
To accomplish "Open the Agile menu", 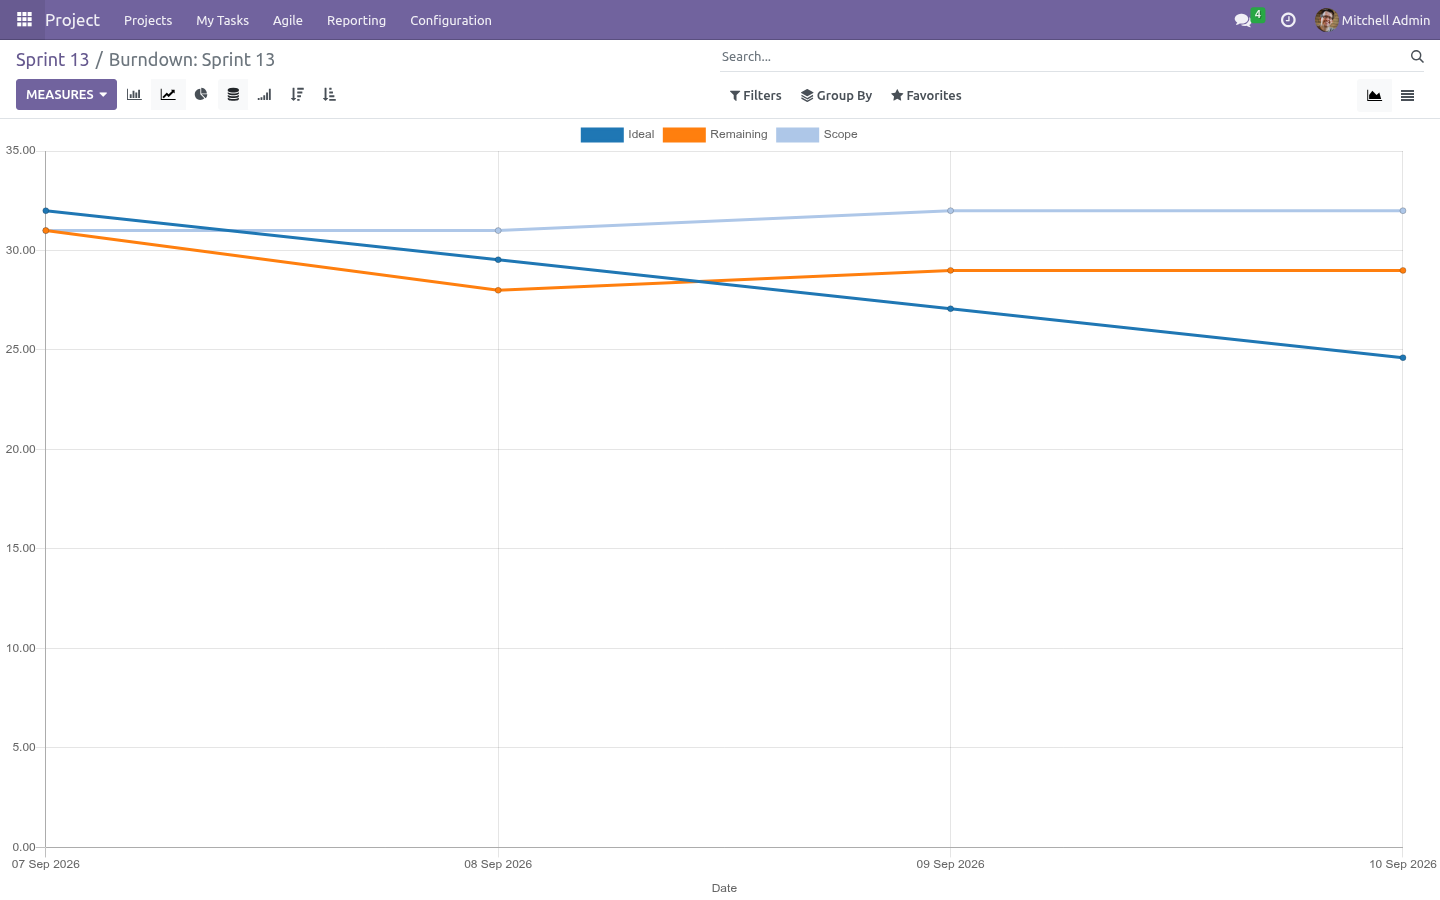I will click(x=288, y=20).
